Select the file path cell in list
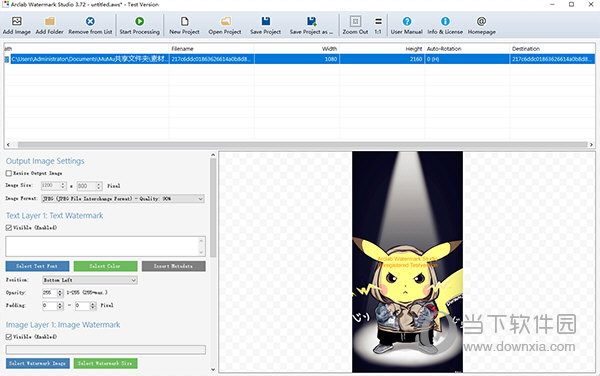The height and width of the screenshot is (376, 600). point(89,59)
